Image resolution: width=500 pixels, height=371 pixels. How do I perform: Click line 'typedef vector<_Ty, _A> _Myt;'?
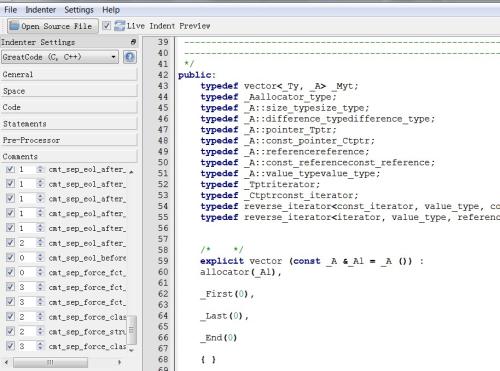(279, 86)
